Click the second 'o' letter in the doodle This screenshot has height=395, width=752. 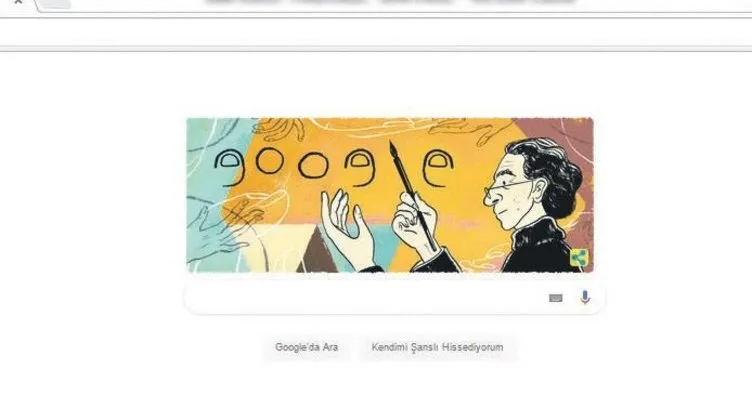point(313,165)
